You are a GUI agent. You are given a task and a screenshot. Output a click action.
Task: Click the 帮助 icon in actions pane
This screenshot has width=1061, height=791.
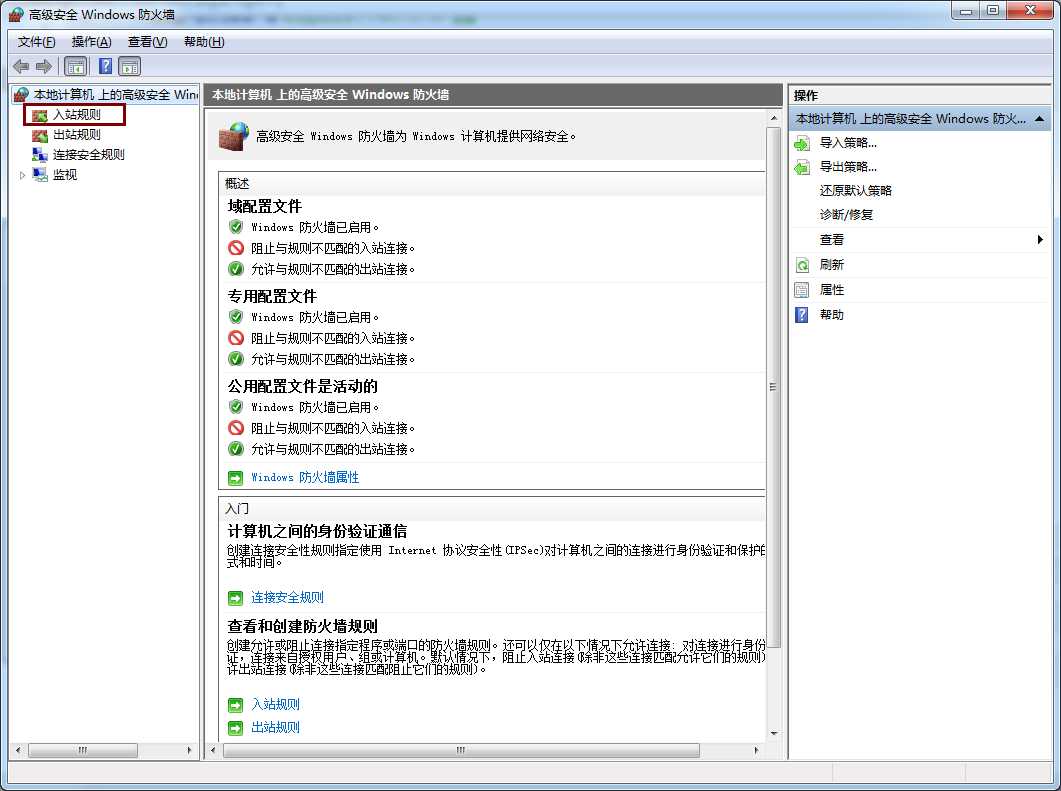click(x=802, y=315)
